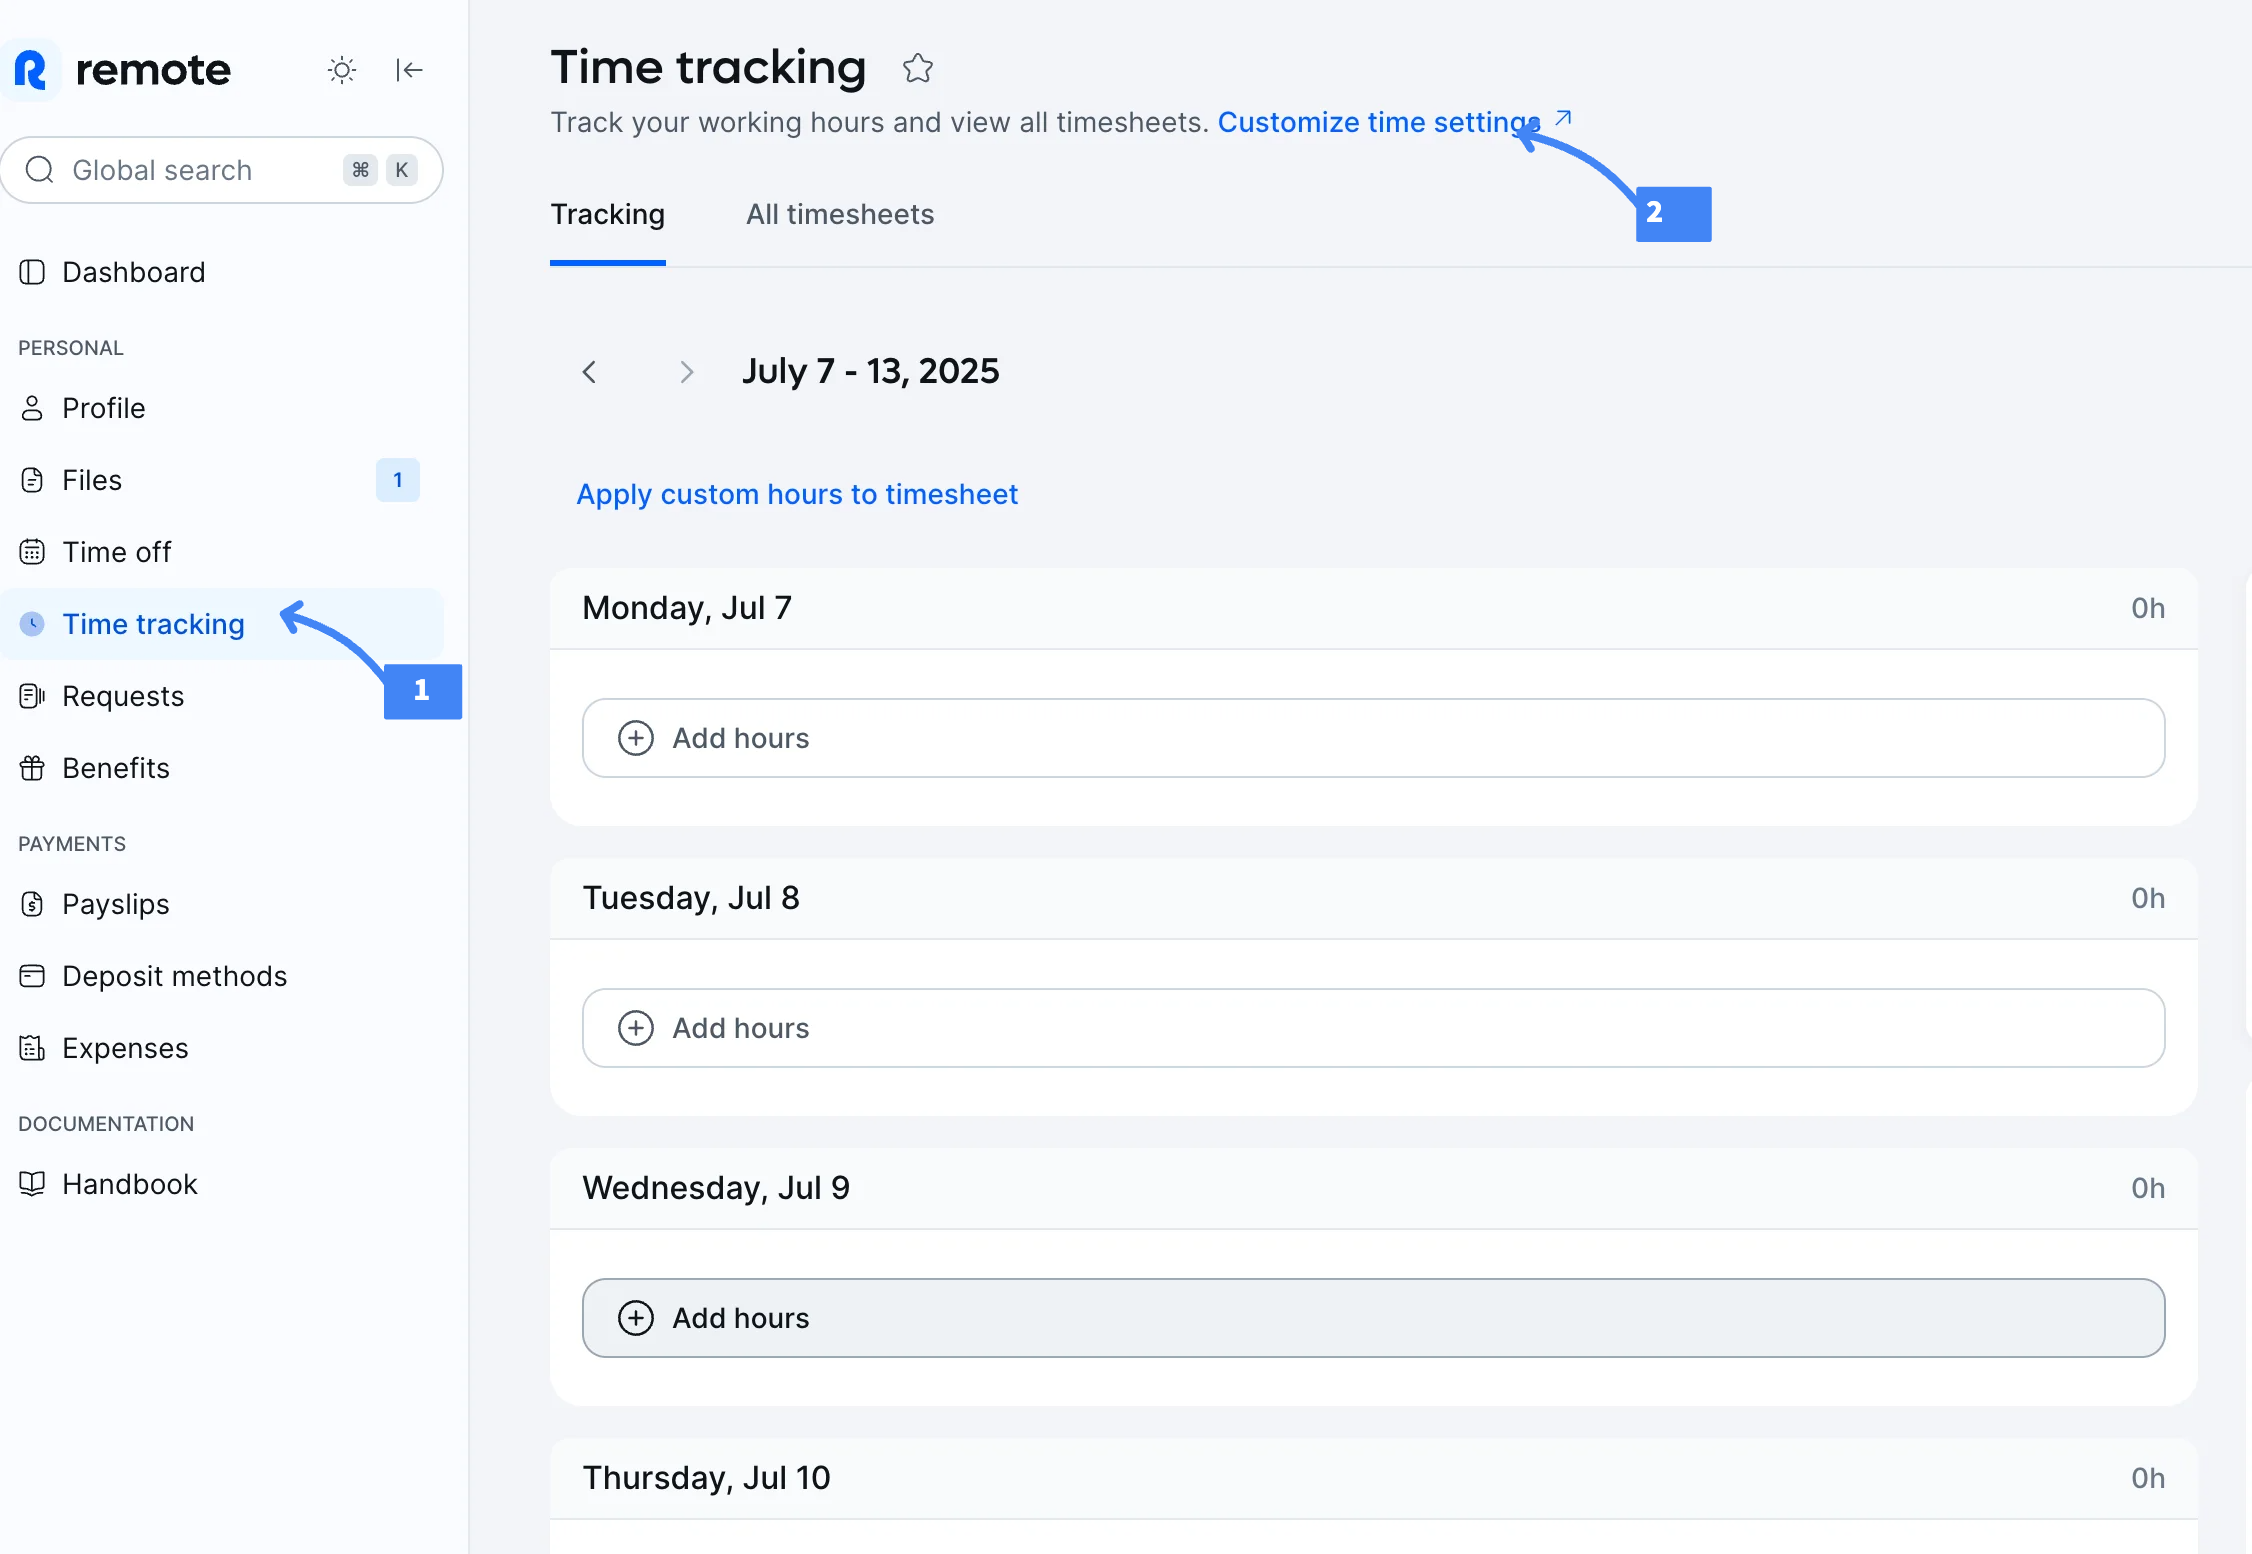Viewport: 2252px width, 1554px height.
Task: Collapse the sidebar with the arrow icon
Action: (x=409, y=70)
